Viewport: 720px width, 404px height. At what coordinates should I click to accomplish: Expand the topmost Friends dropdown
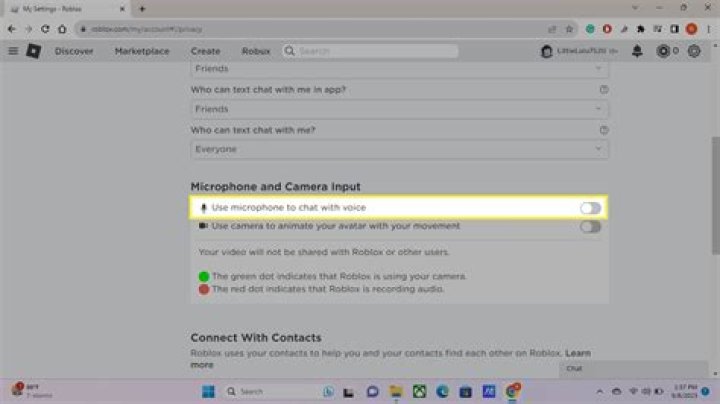click(399, 69)
